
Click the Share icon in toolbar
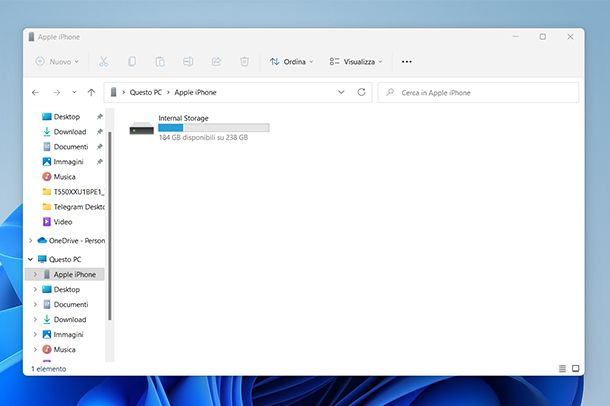tap(216, 61)
